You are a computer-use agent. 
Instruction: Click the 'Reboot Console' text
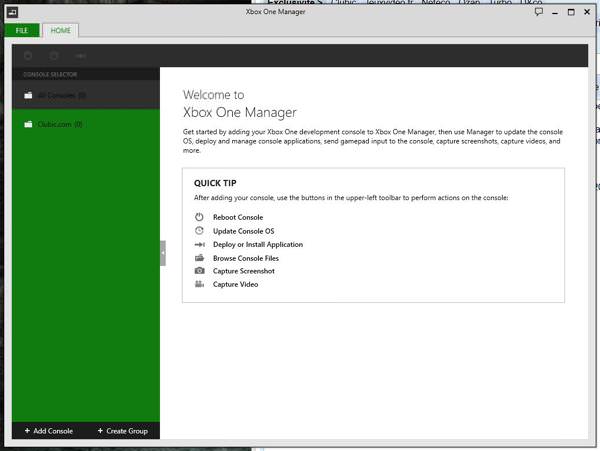[238, 217]
